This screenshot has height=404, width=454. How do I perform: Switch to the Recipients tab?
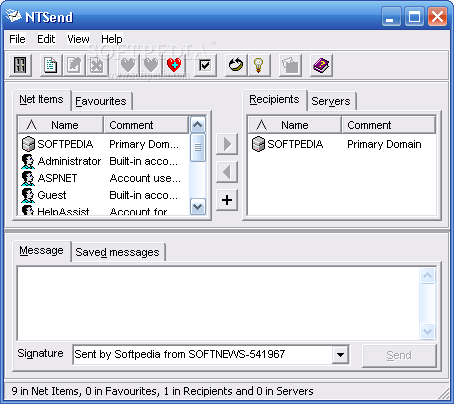tap(274, 99)
